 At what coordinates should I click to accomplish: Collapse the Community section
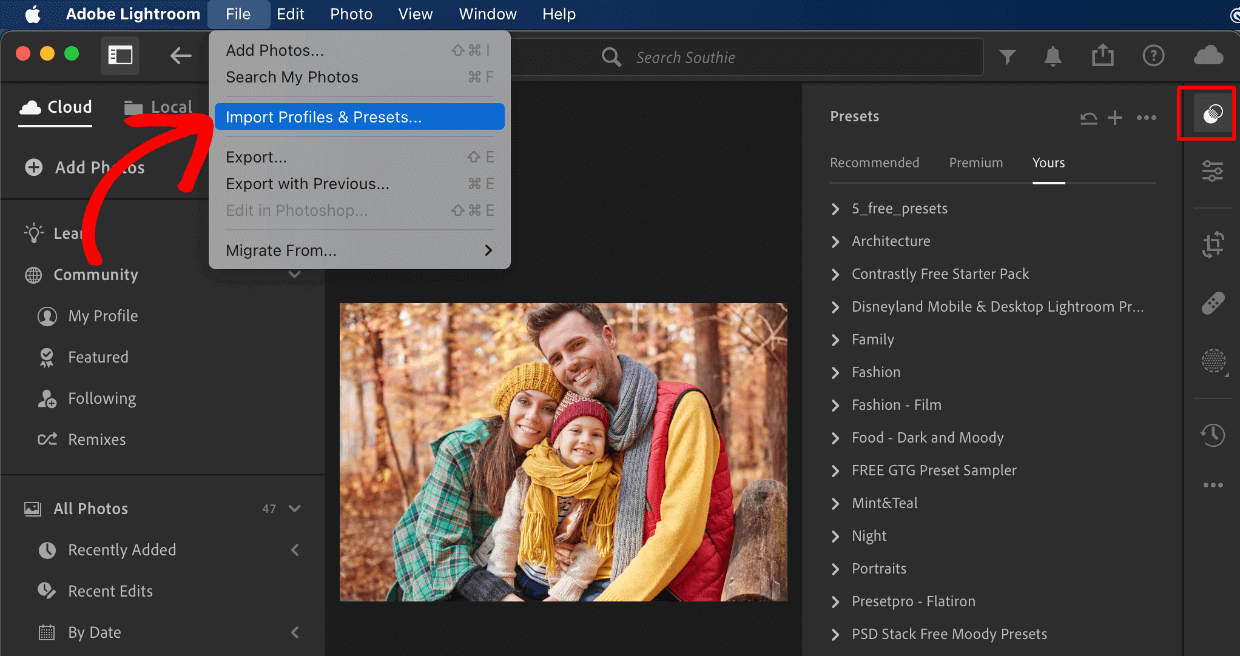coord(294,274)
